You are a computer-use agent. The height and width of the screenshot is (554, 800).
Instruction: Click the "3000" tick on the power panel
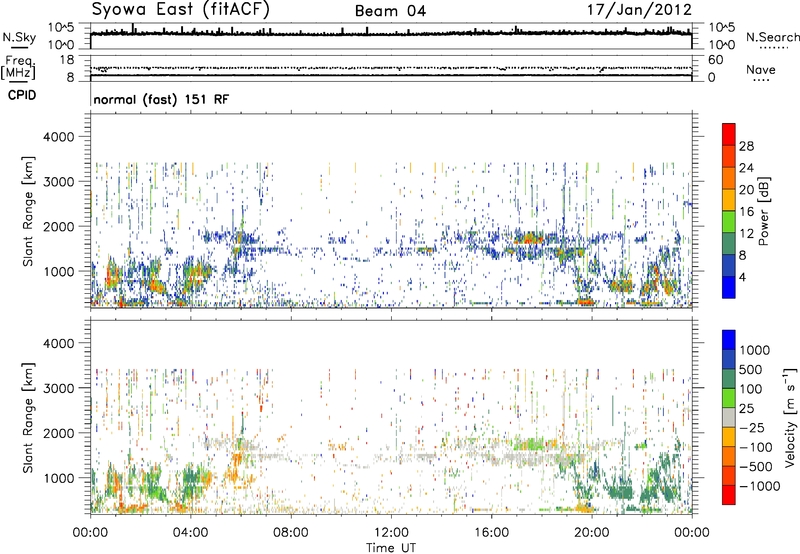pos(58,182)
